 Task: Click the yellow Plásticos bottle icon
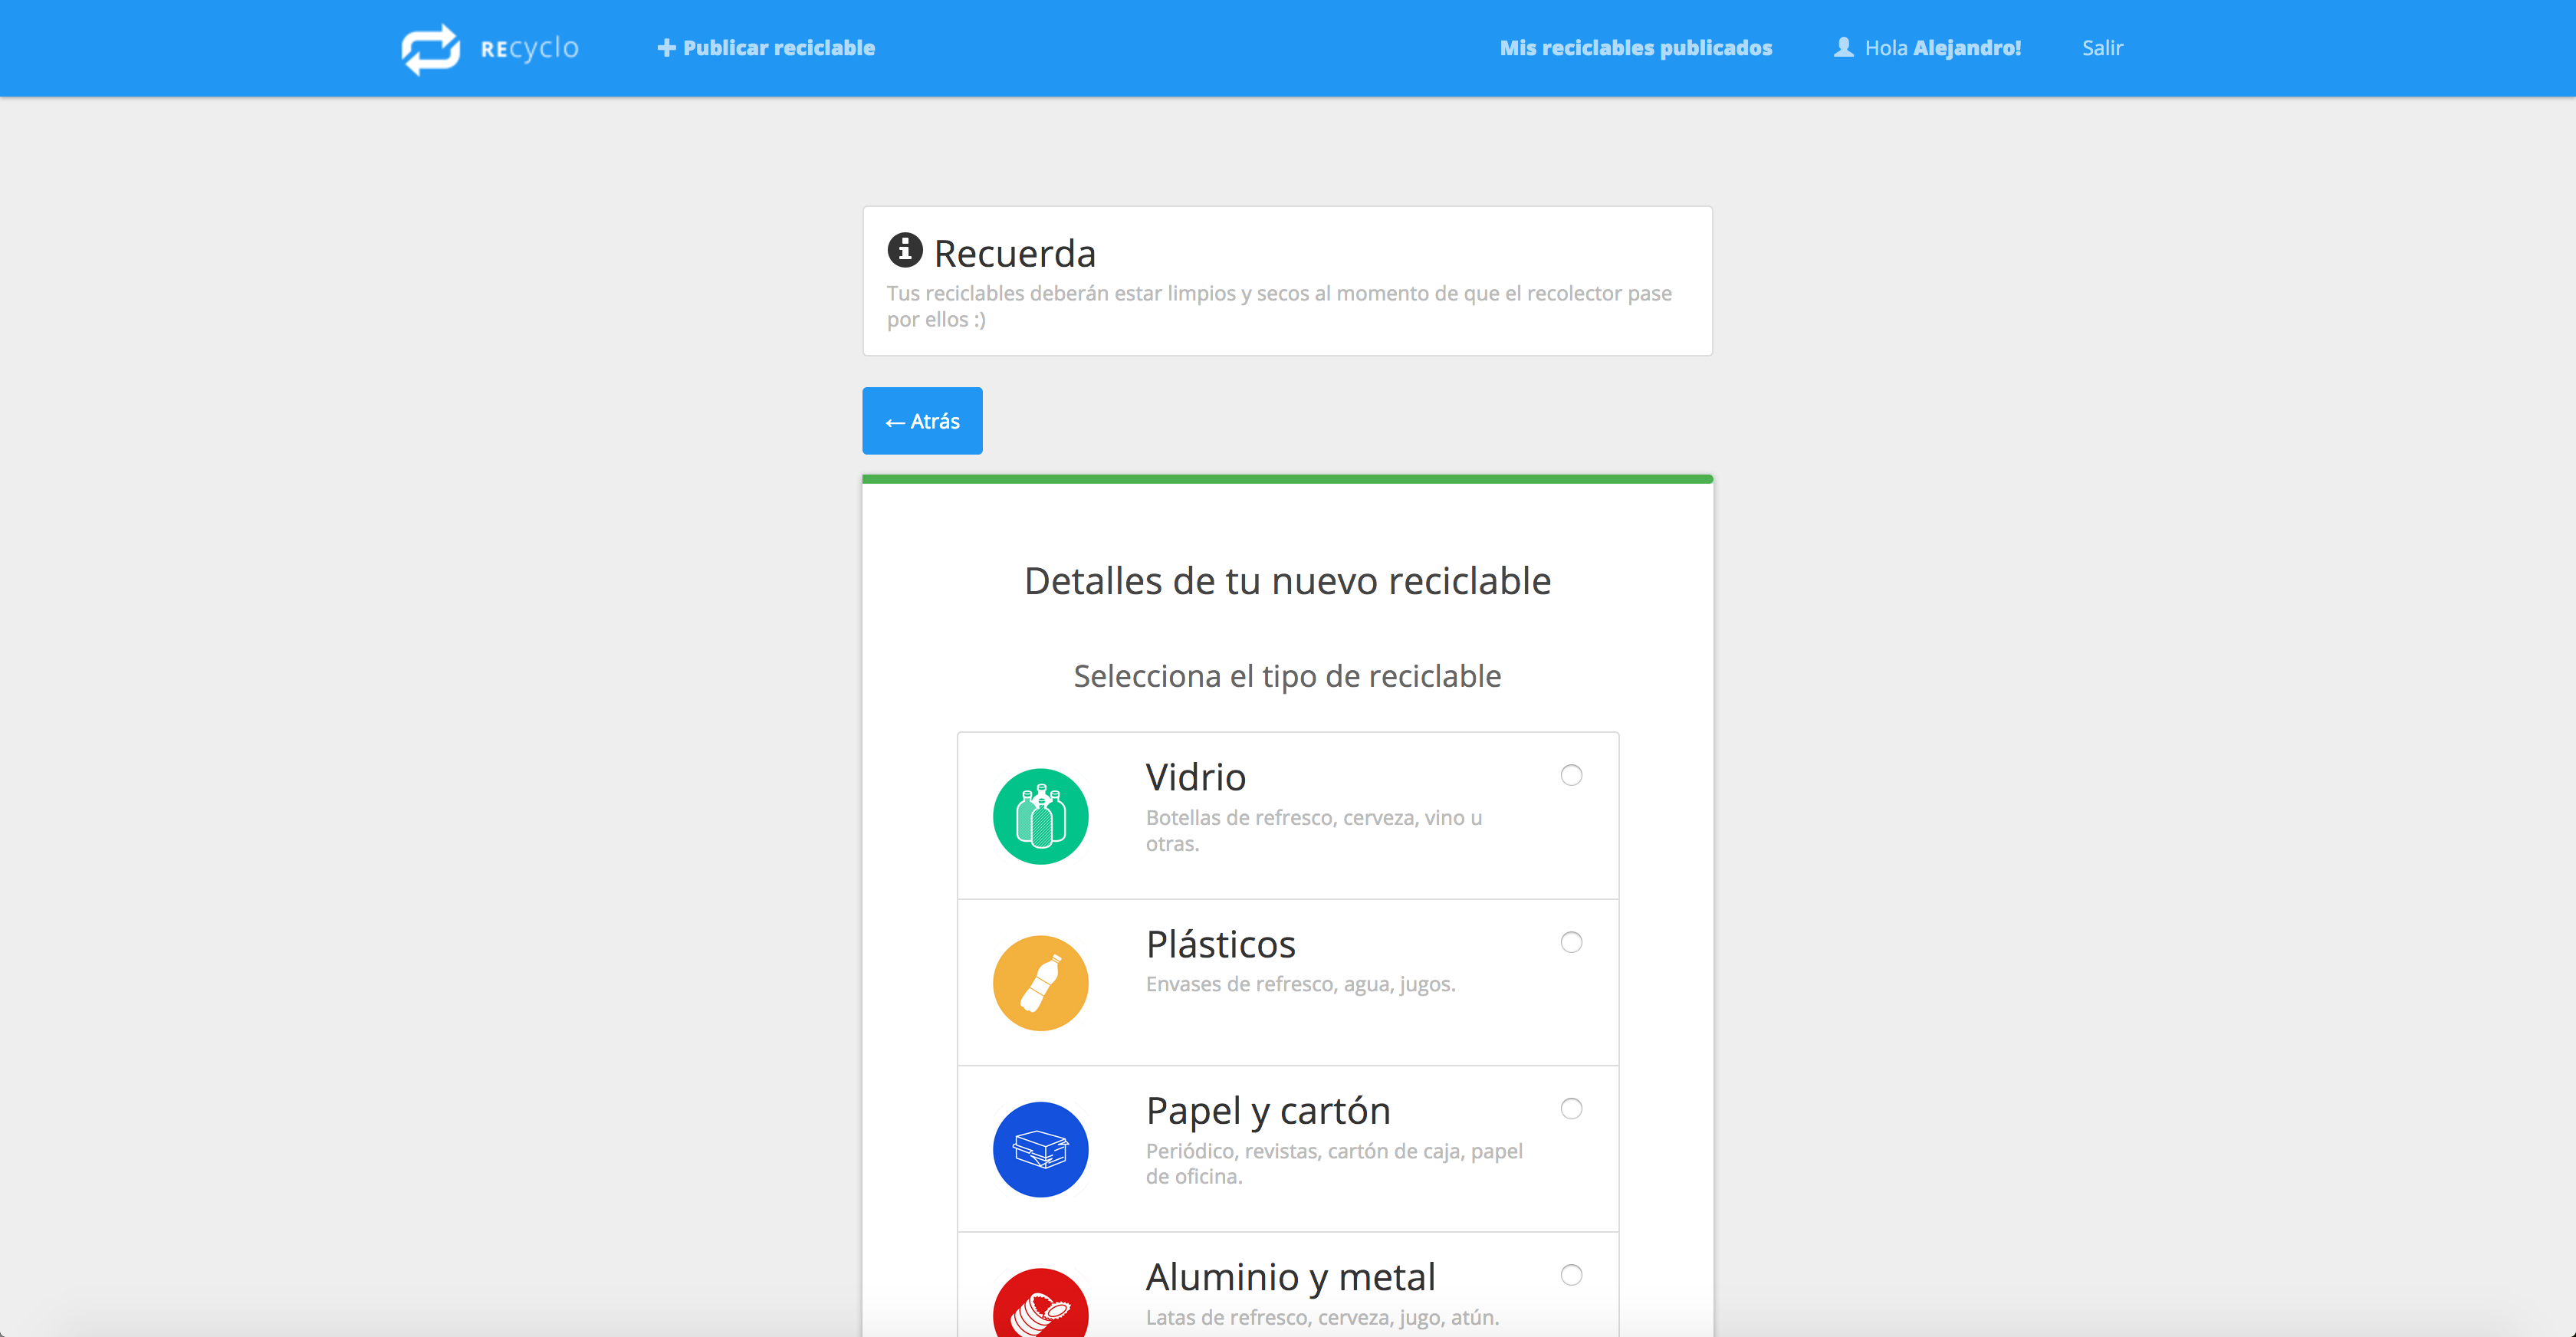[1040, 983]
